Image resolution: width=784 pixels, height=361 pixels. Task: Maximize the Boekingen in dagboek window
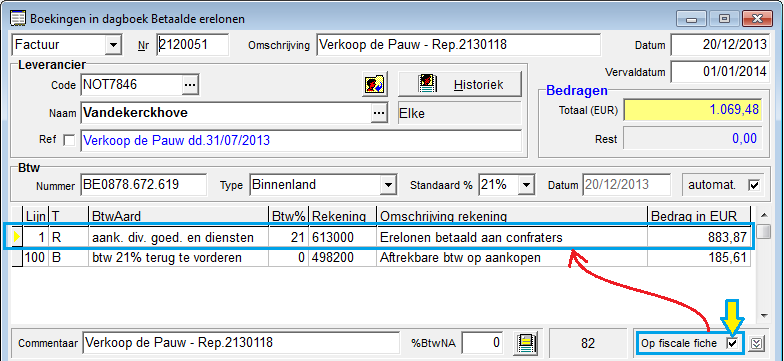point(724,19)
